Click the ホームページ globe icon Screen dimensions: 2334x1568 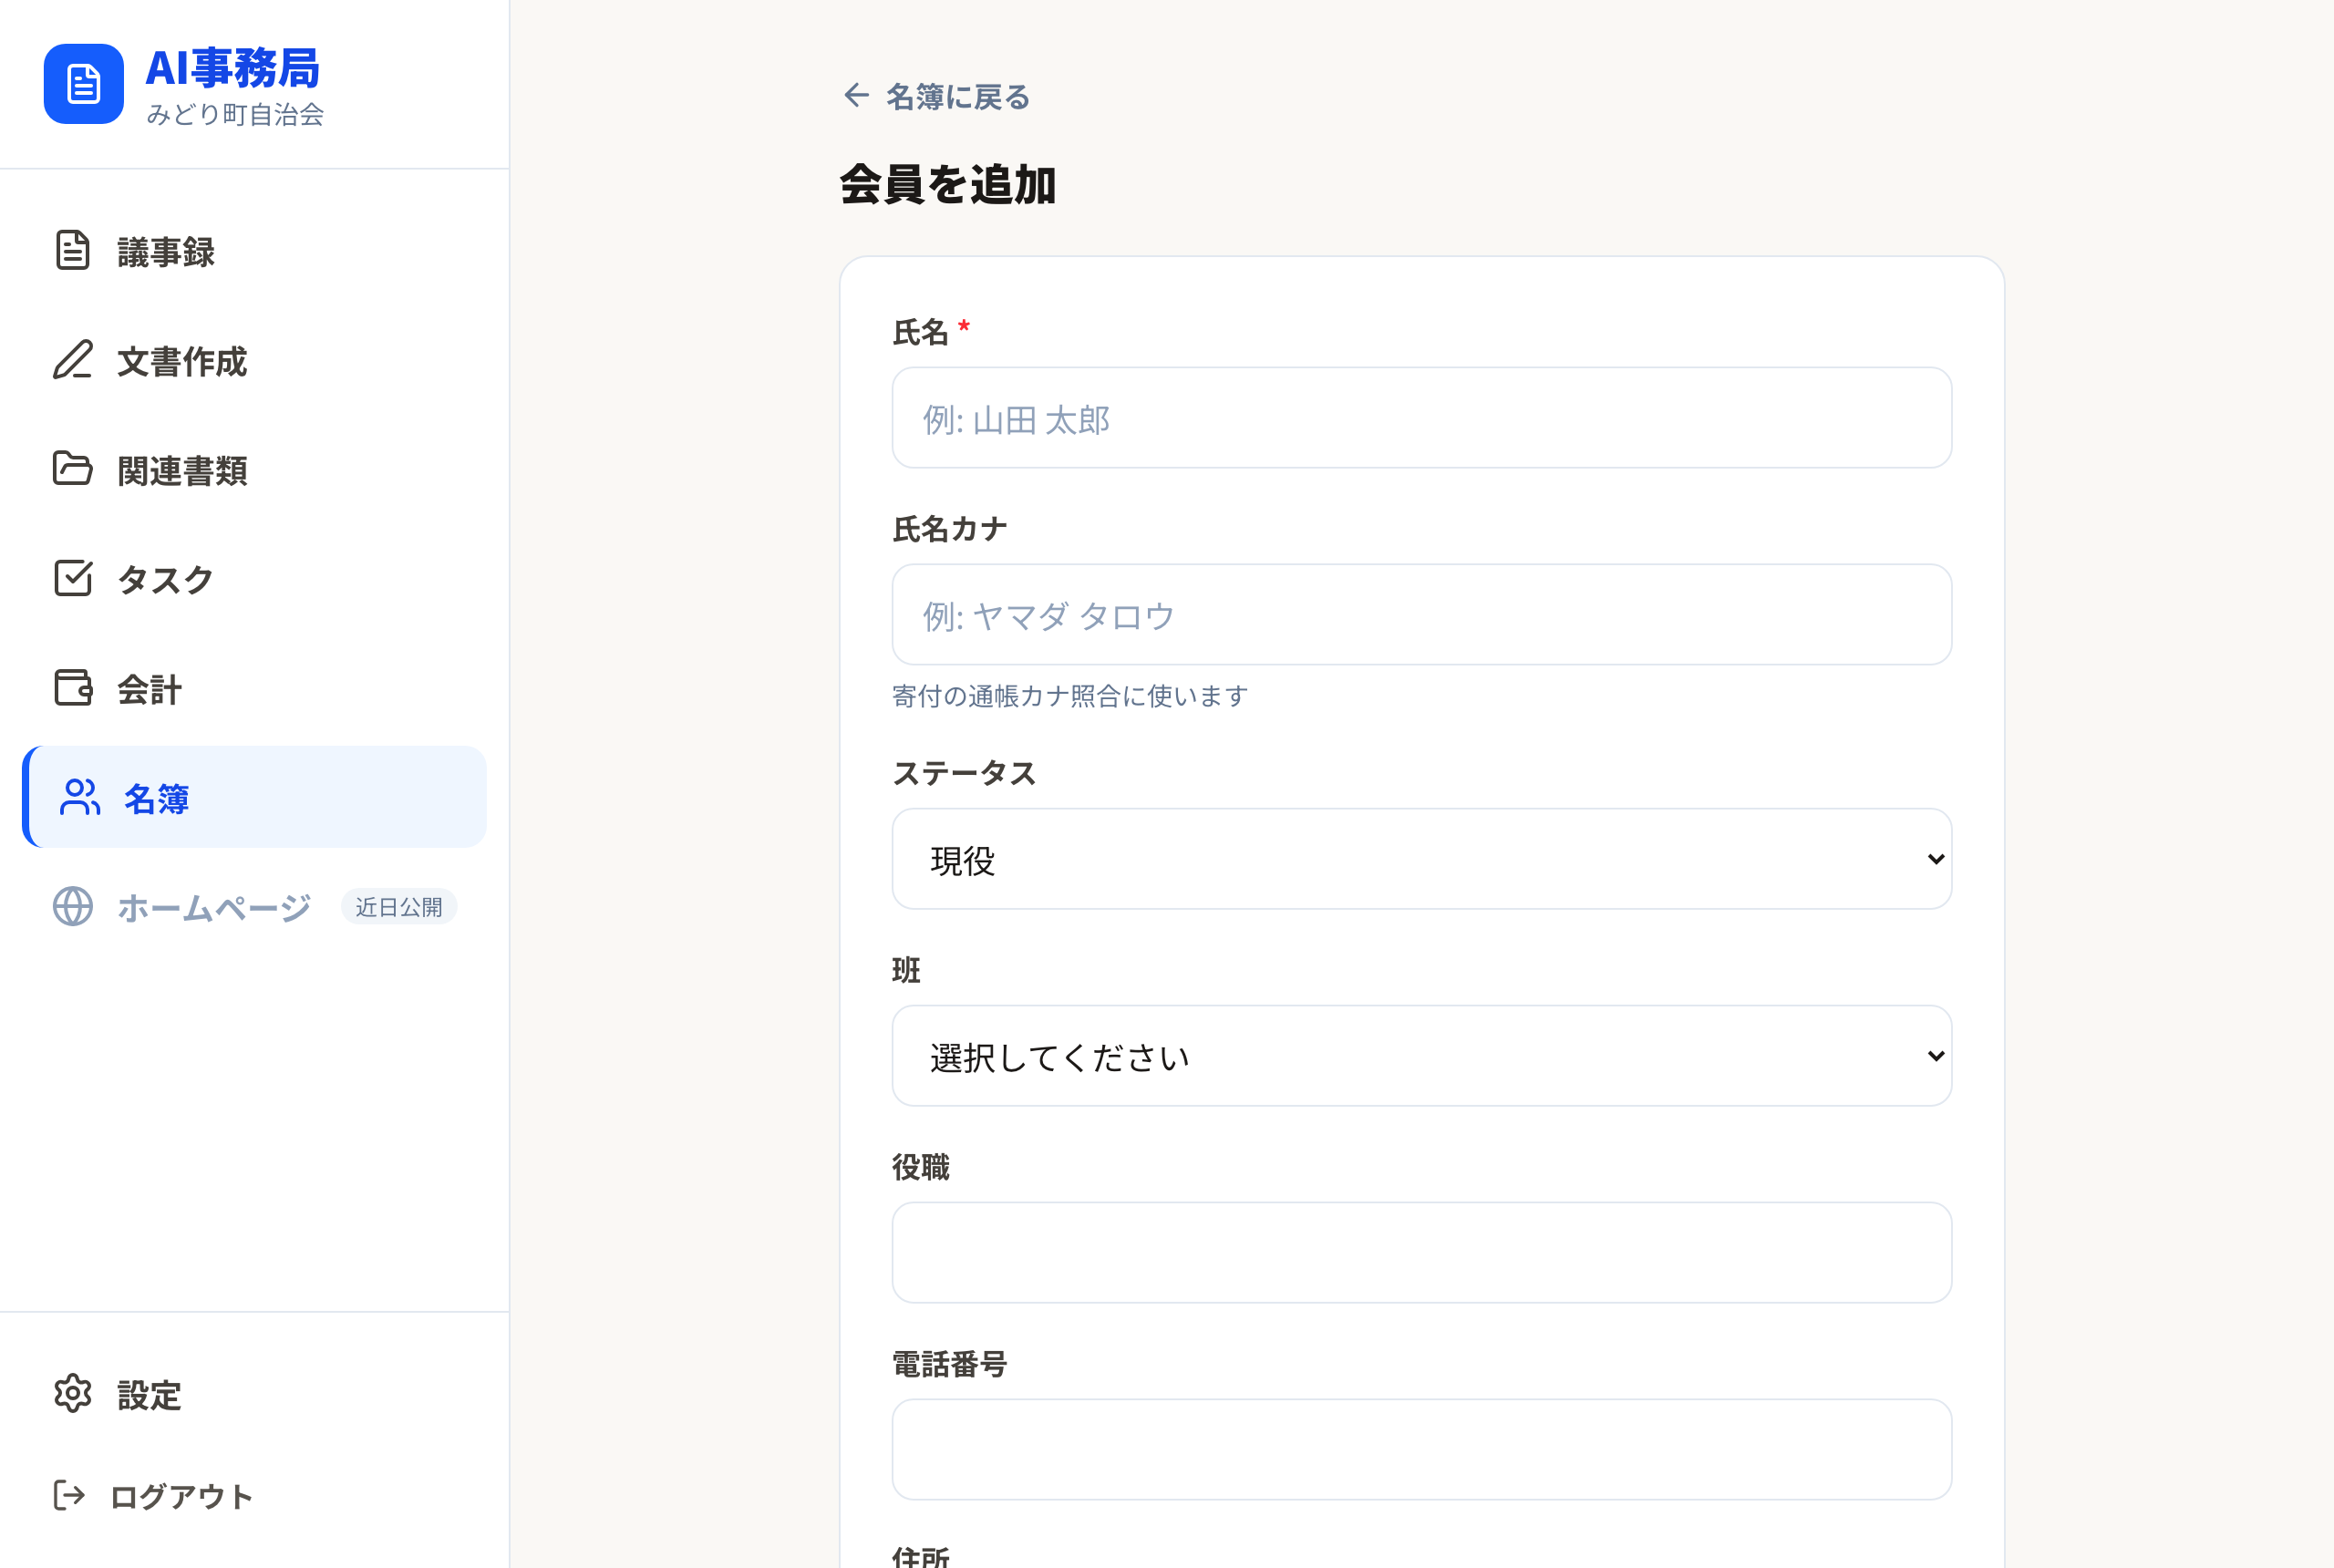[73, 906]
